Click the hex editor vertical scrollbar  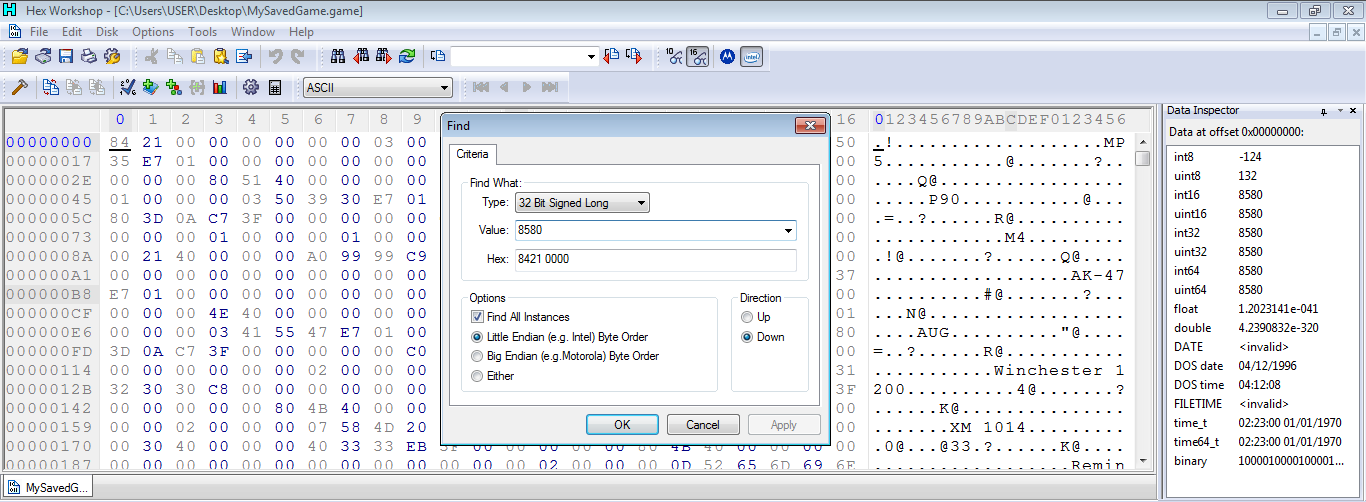click(x=1143, y=300)
